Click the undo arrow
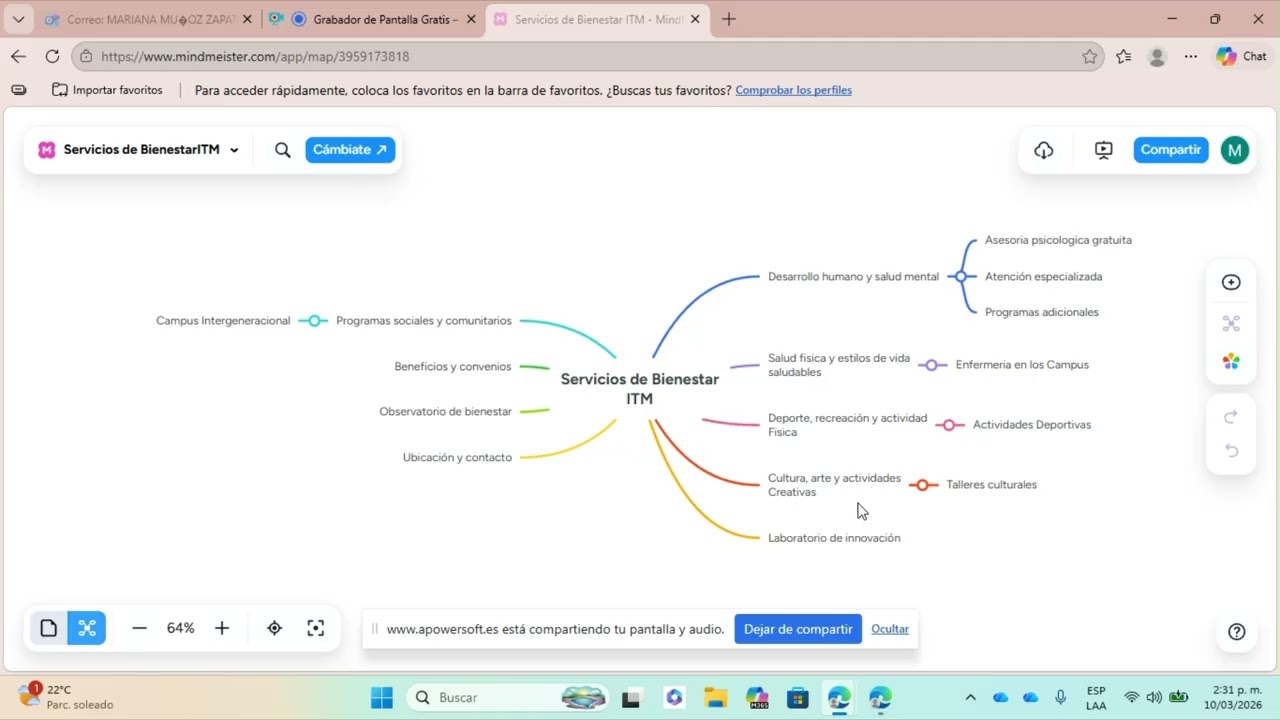 point(1232,451)
